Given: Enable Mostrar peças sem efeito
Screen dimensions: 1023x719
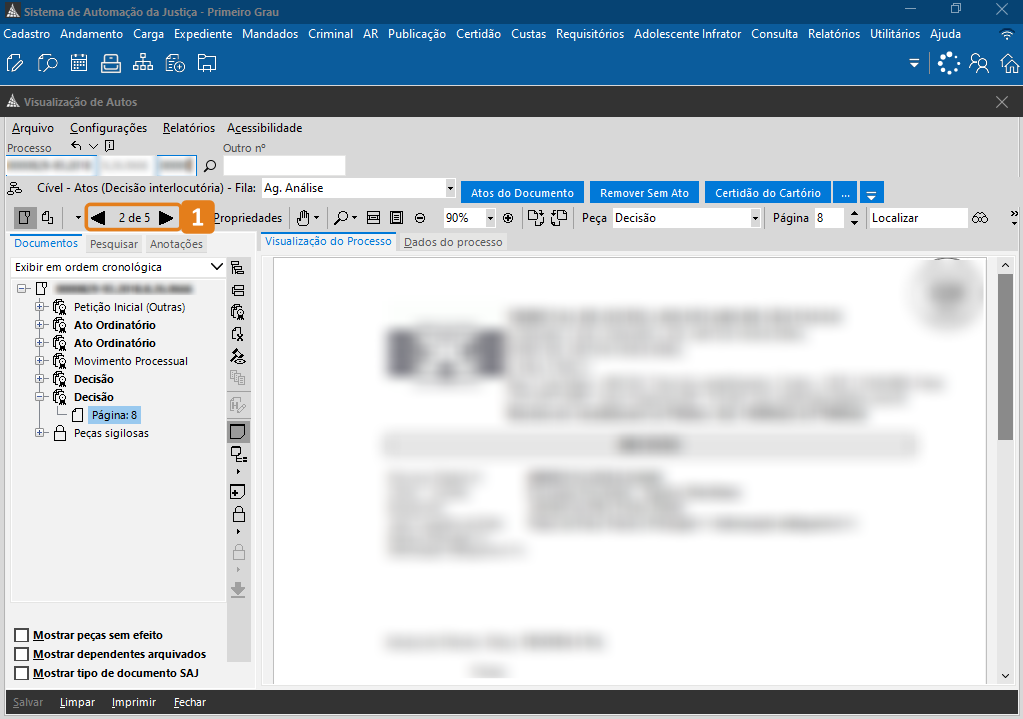Looking at the screenshot, I should pyautogui.click(x=22, y=635).
